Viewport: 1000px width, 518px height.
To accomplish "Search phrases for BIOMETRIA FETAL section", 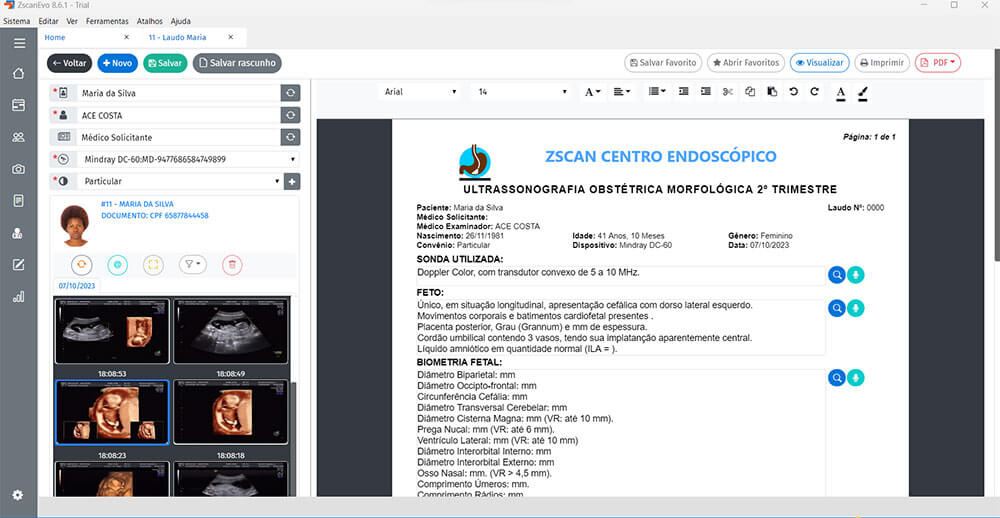I will click(x=837, y=378).
